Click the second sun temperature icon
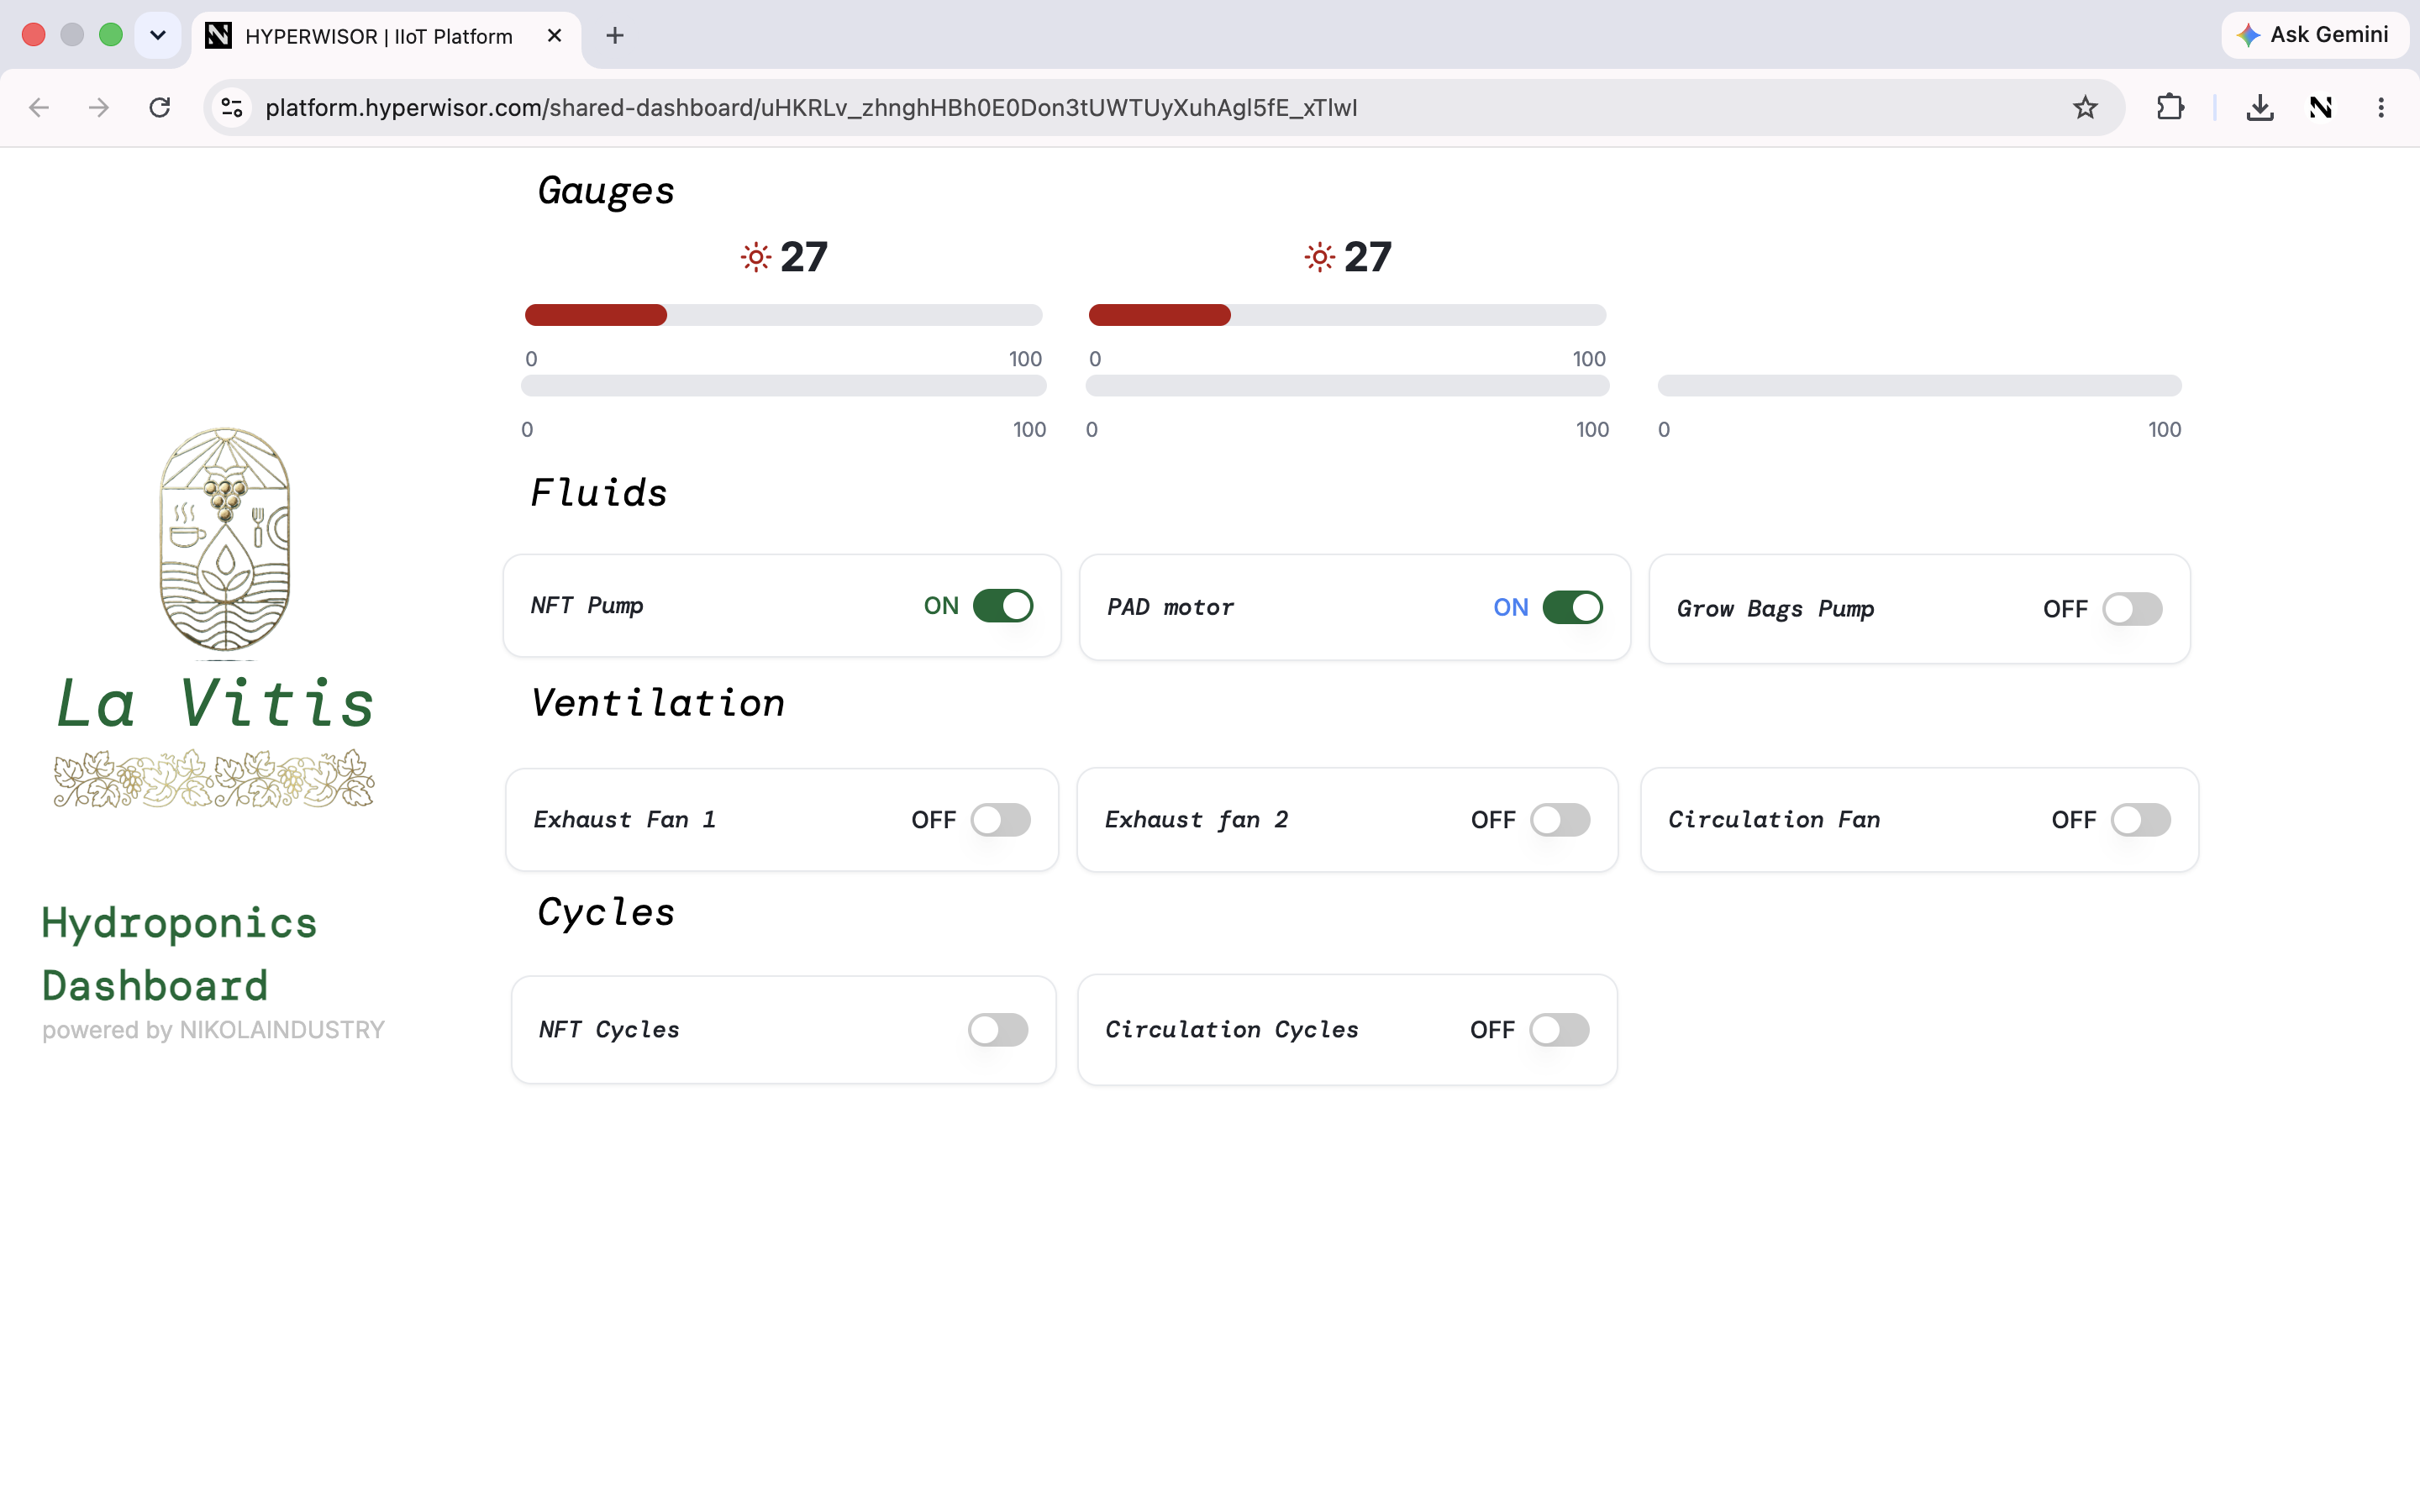2420x1512 pixels. (1320, 257)
